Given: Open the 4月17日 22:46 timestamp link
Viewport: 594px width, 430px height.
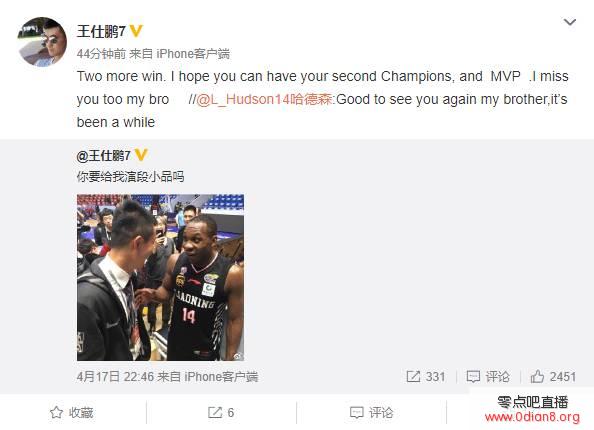Looking at the screenshot, I should coord(115,377).
